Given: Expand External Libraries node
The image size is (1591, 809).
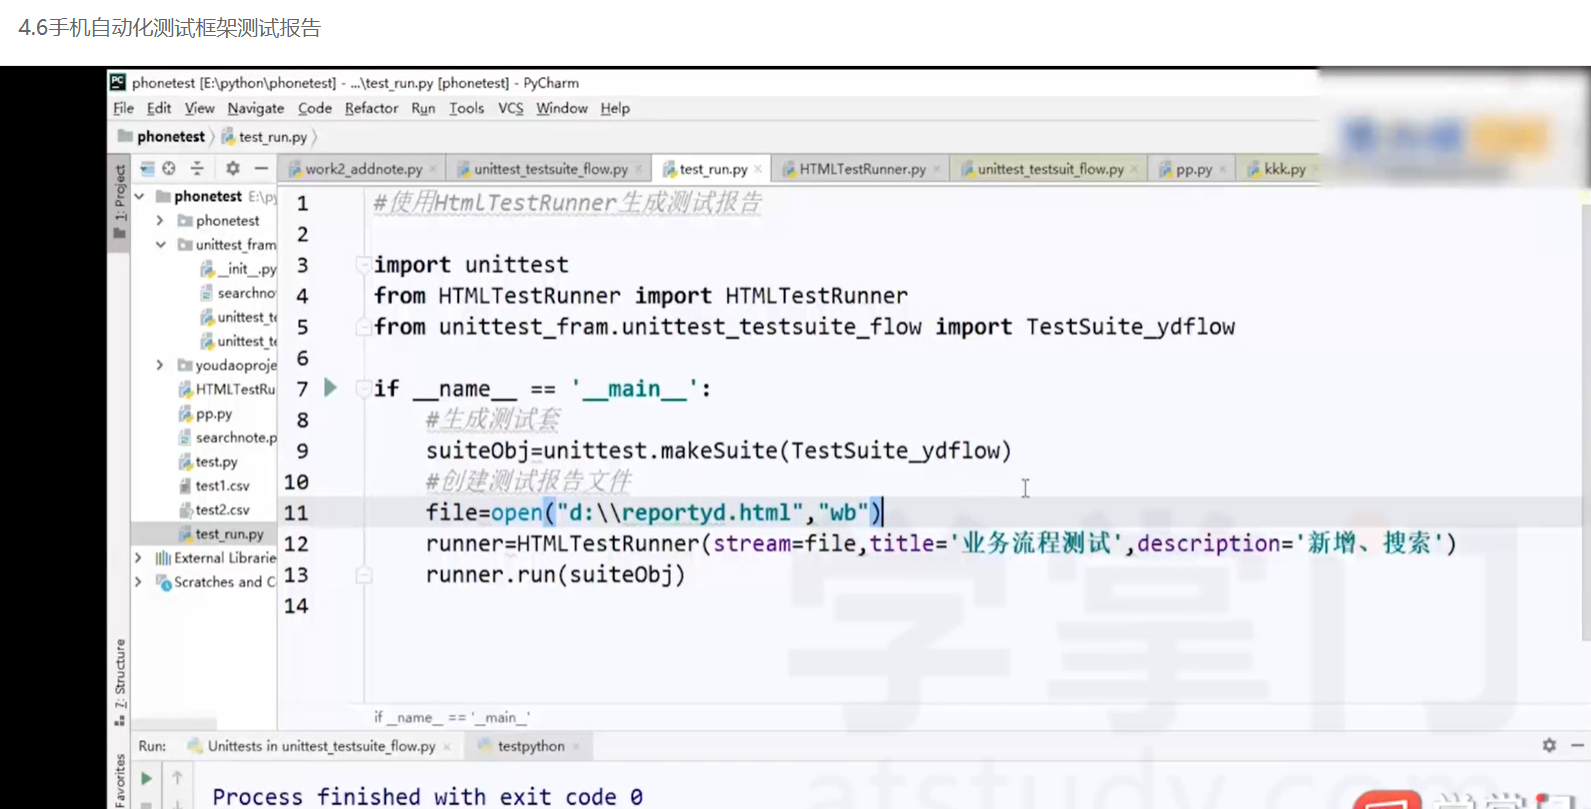Looking at the screenshot, I should click(x=138, y=558).
